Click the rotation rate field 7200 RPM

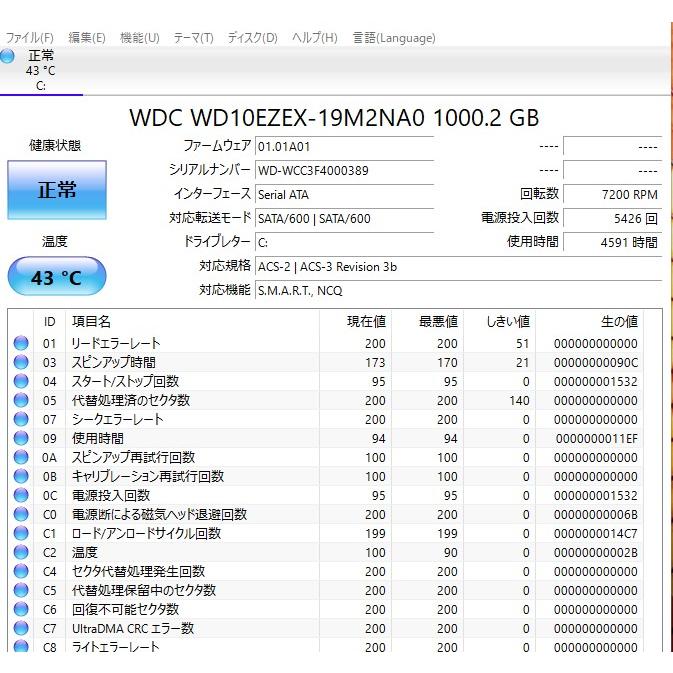612,195
